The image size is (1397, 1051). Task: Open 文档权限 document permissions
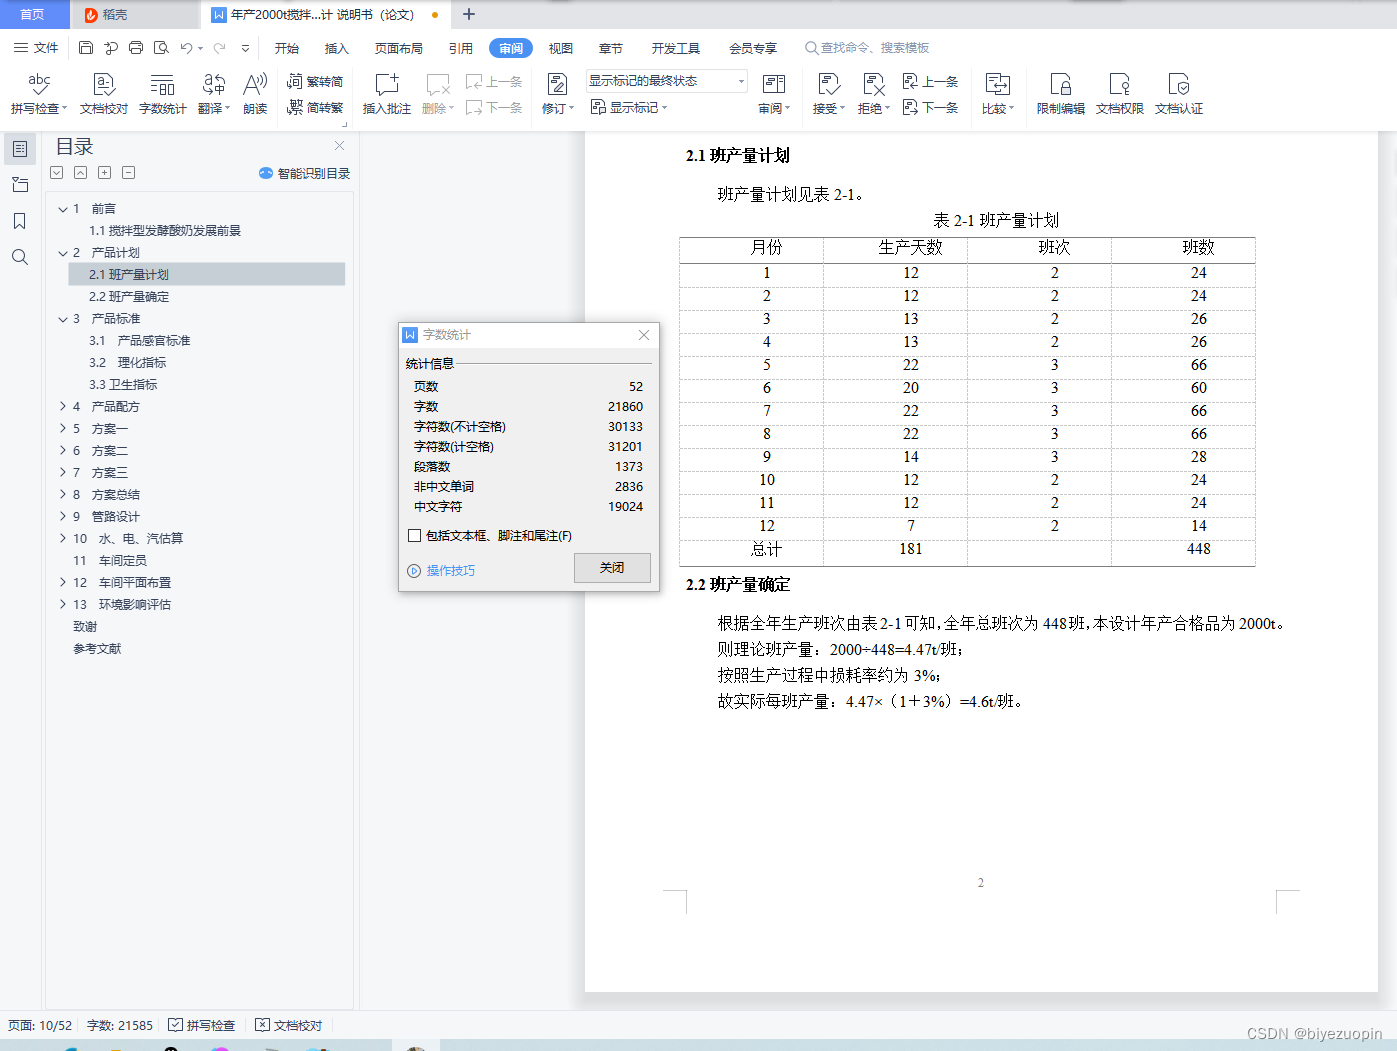[x=1119, y=93]
